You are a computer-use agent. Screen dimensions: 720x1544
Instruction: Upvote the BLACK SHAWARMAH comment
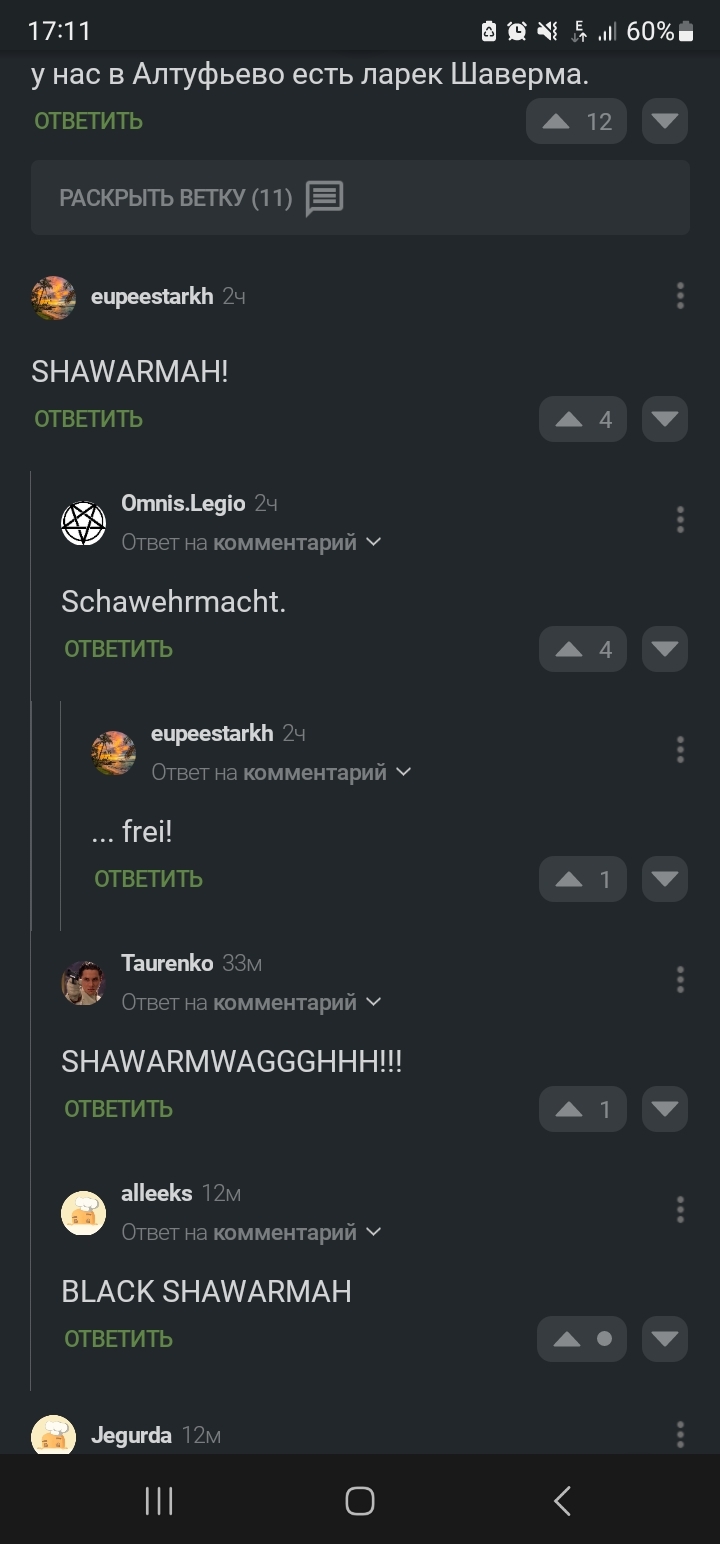pos(583,1339)
